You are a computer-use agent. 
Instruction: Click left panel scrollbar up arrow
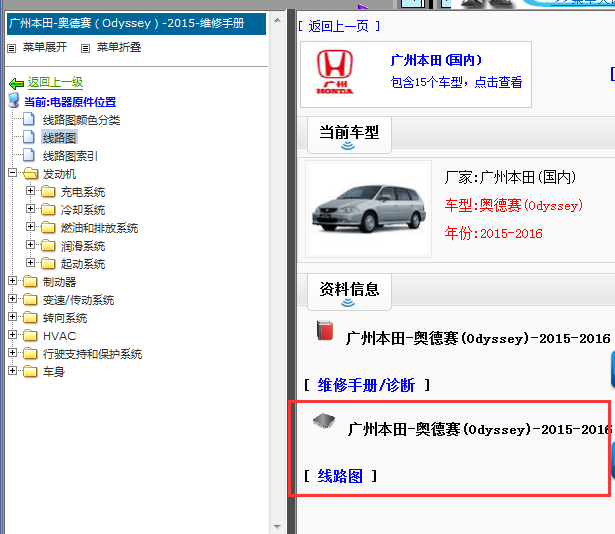click(277, 20)
